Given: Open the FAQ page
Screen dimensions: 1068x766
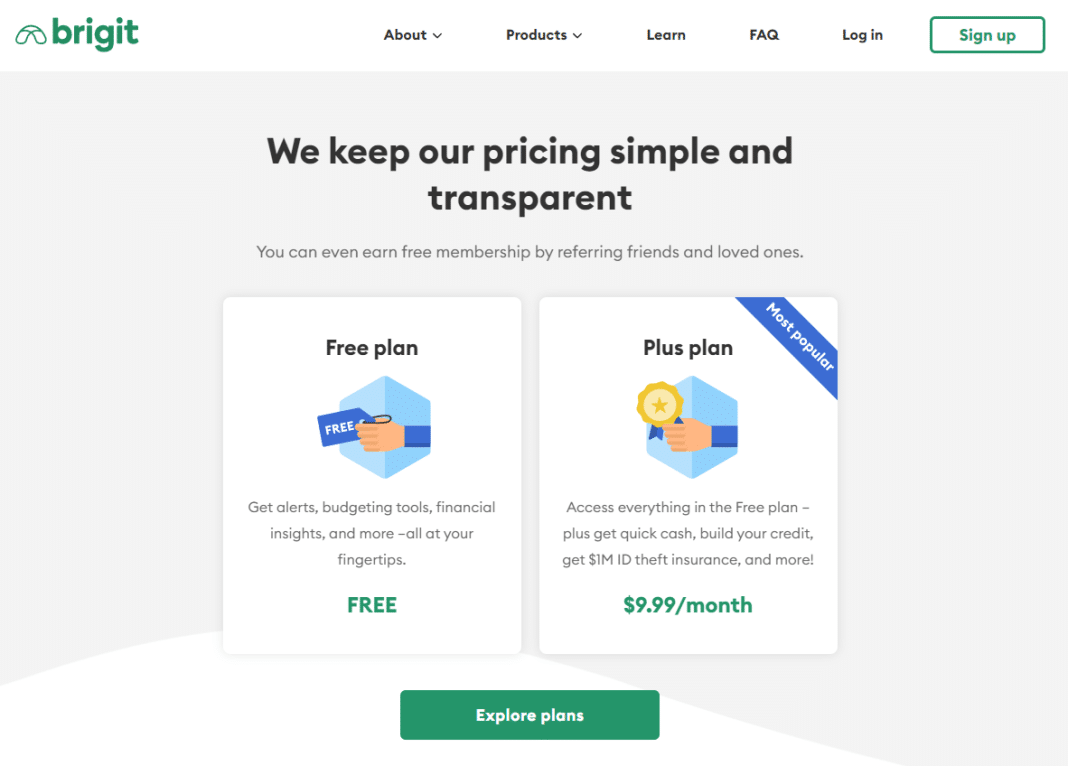Looking at the screenshot, I should click(x=764, y=35).
